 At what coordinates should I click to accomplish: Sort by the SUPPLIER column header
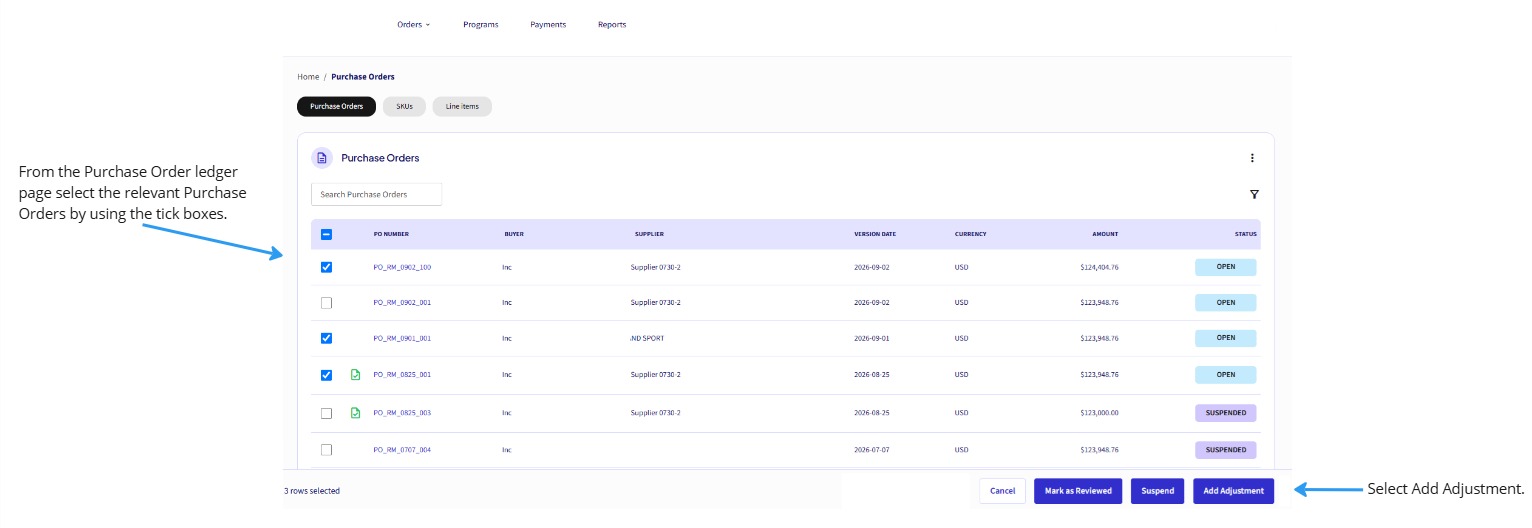pyautogui.click(x=649, y=235)
